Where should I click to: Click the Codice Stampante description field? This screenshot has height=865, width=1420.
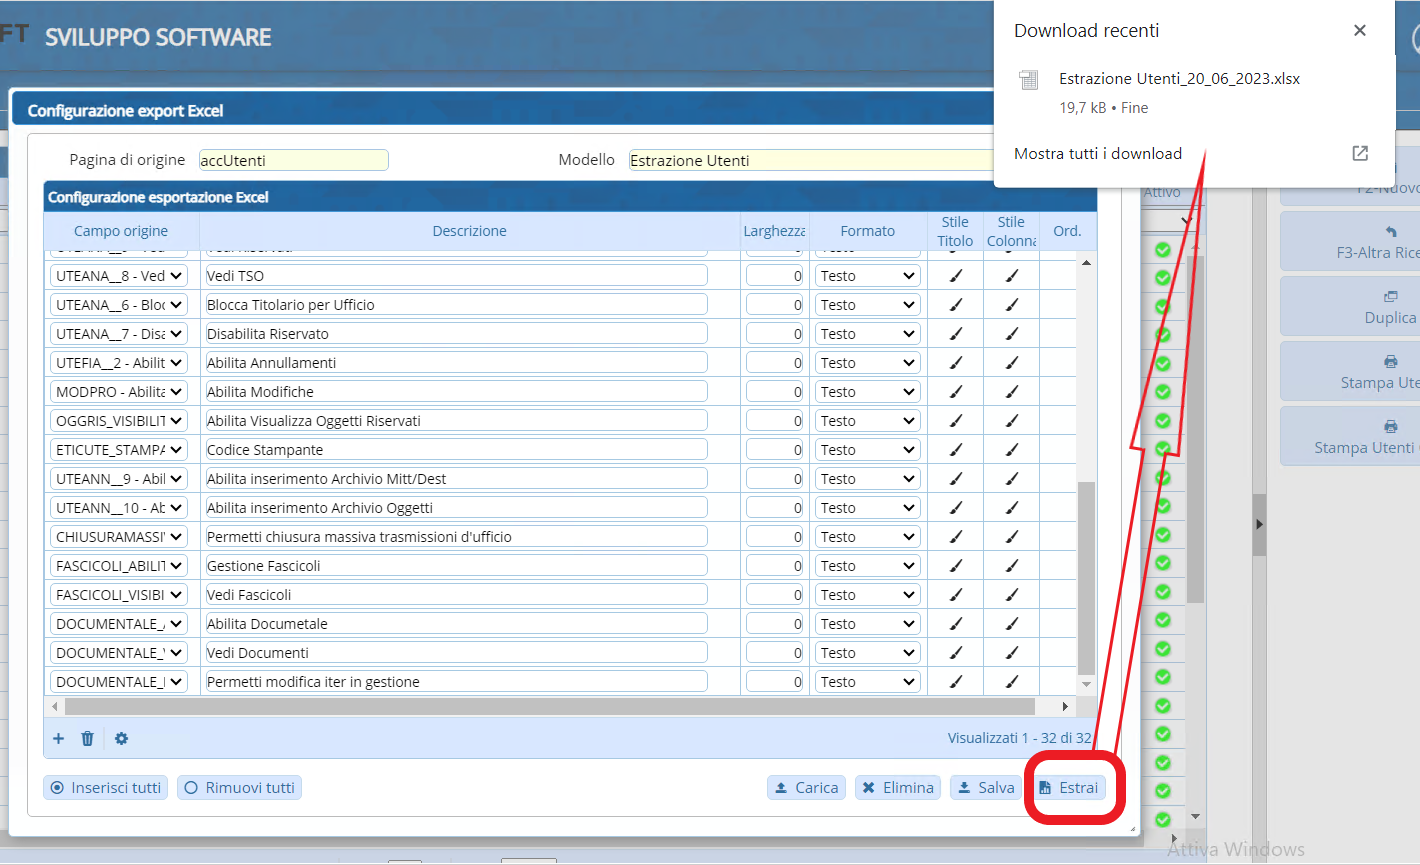click(456, 450)
